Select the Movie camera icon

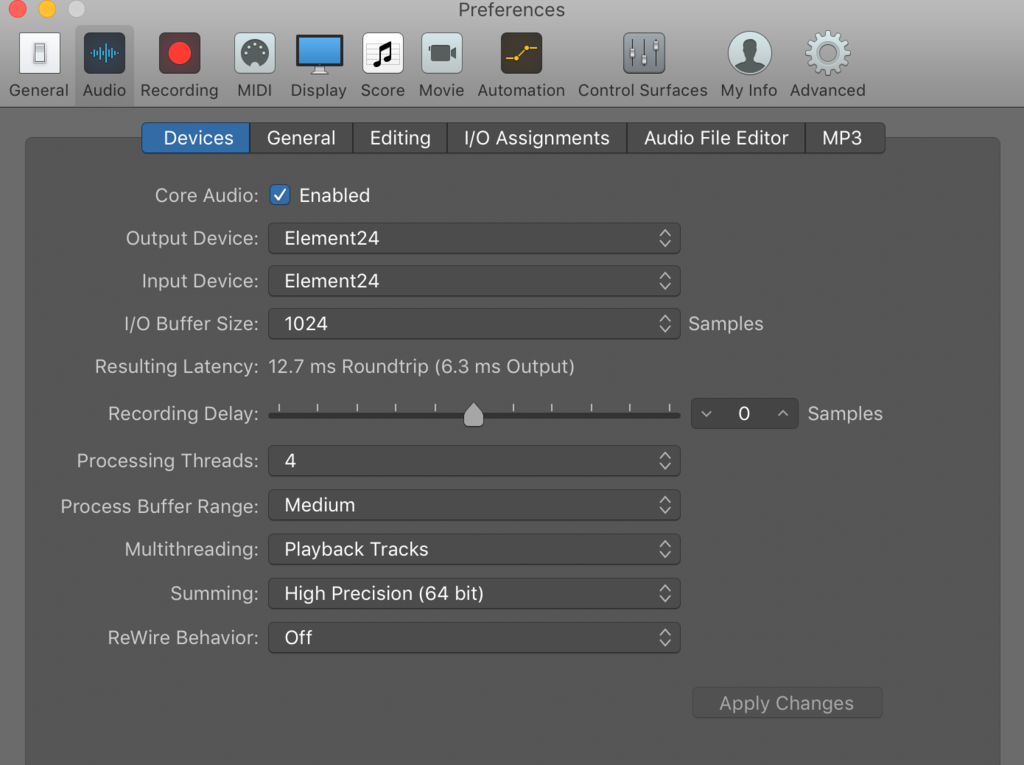(x=441, y=54)
